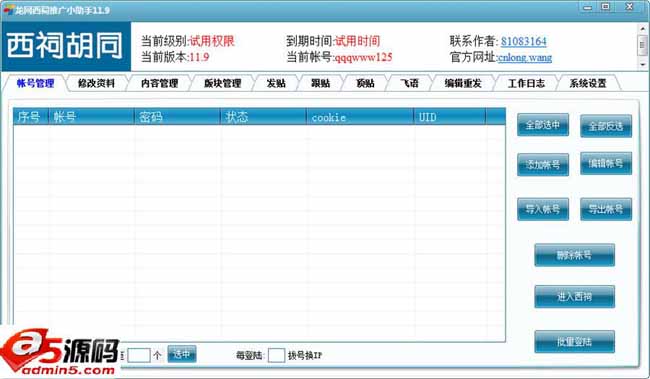Open the 系统设置 tab
Screen dimensions: 650x379
[x=588, y=83]
